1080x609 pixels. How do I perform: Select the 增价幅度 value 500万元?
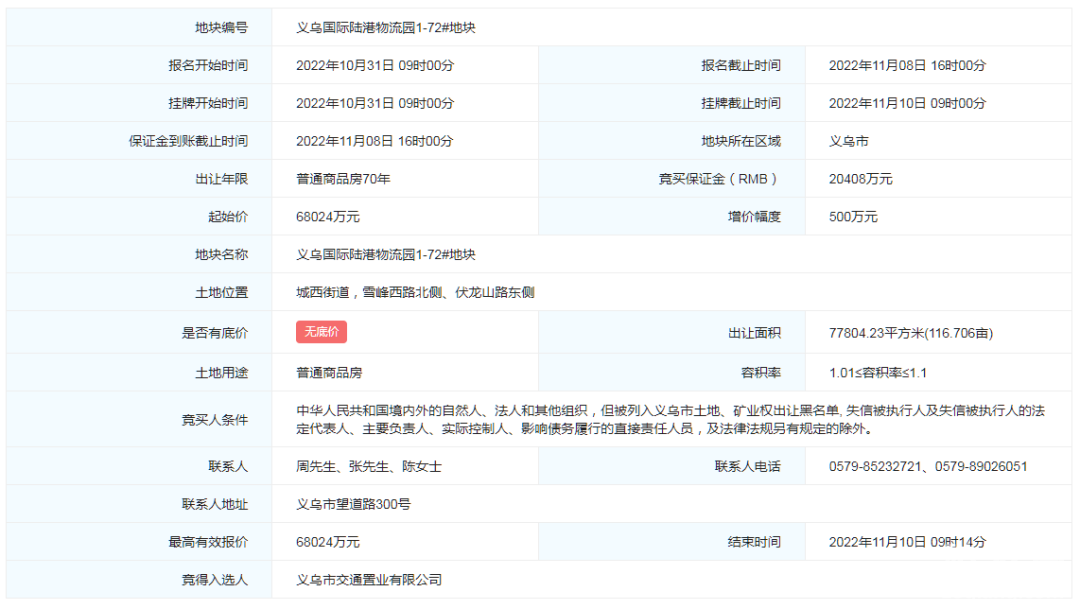[853, 217]
